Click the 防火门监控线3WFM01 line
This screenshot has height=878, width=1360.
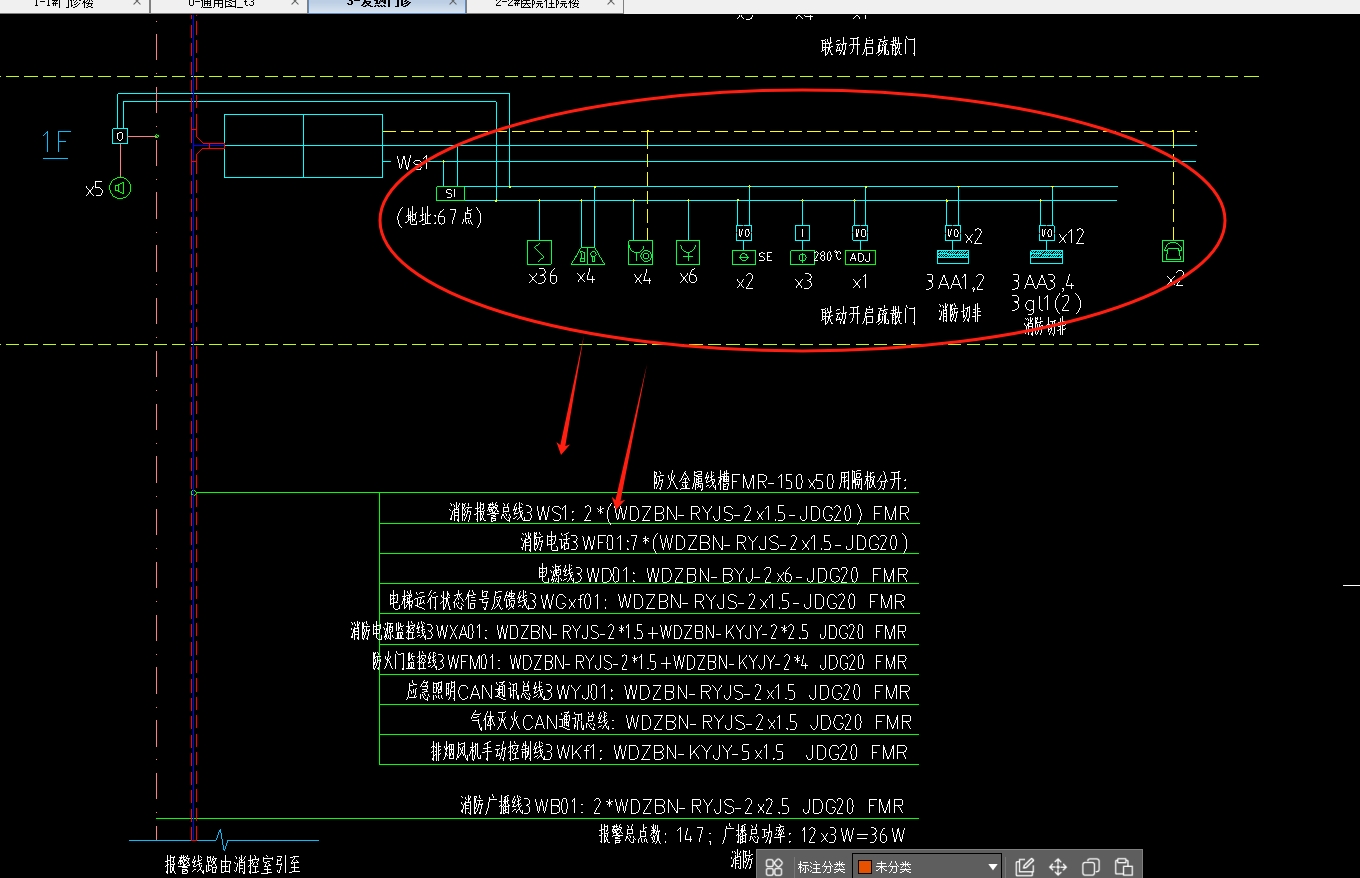640,662
